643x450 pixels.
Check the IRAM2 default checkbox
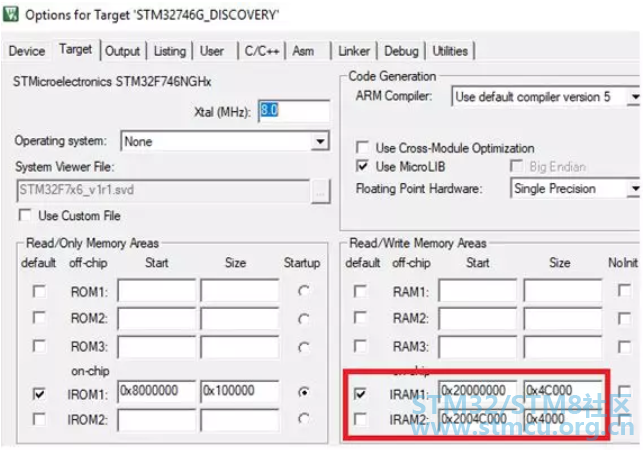point(360,419)
